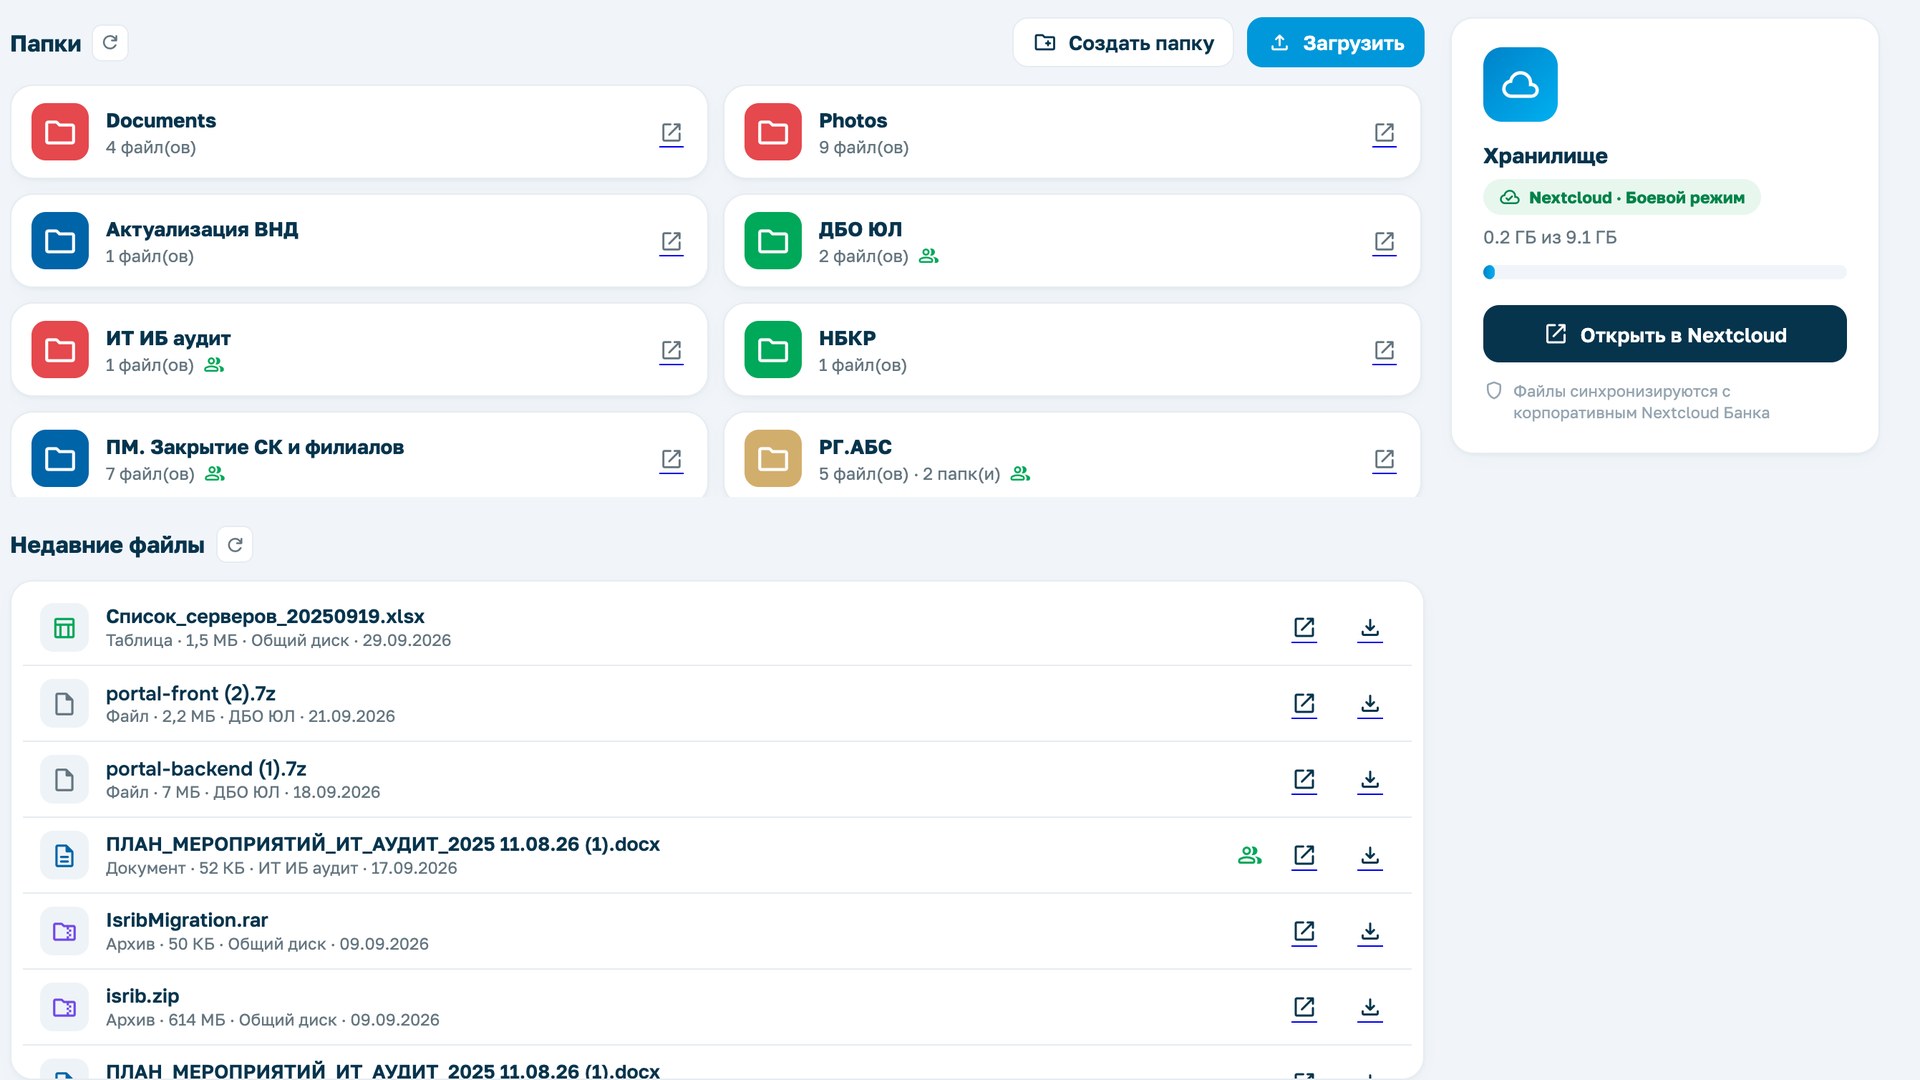Open НБКР folder external link icon

pyautogui.click(x=1384, y=351)
